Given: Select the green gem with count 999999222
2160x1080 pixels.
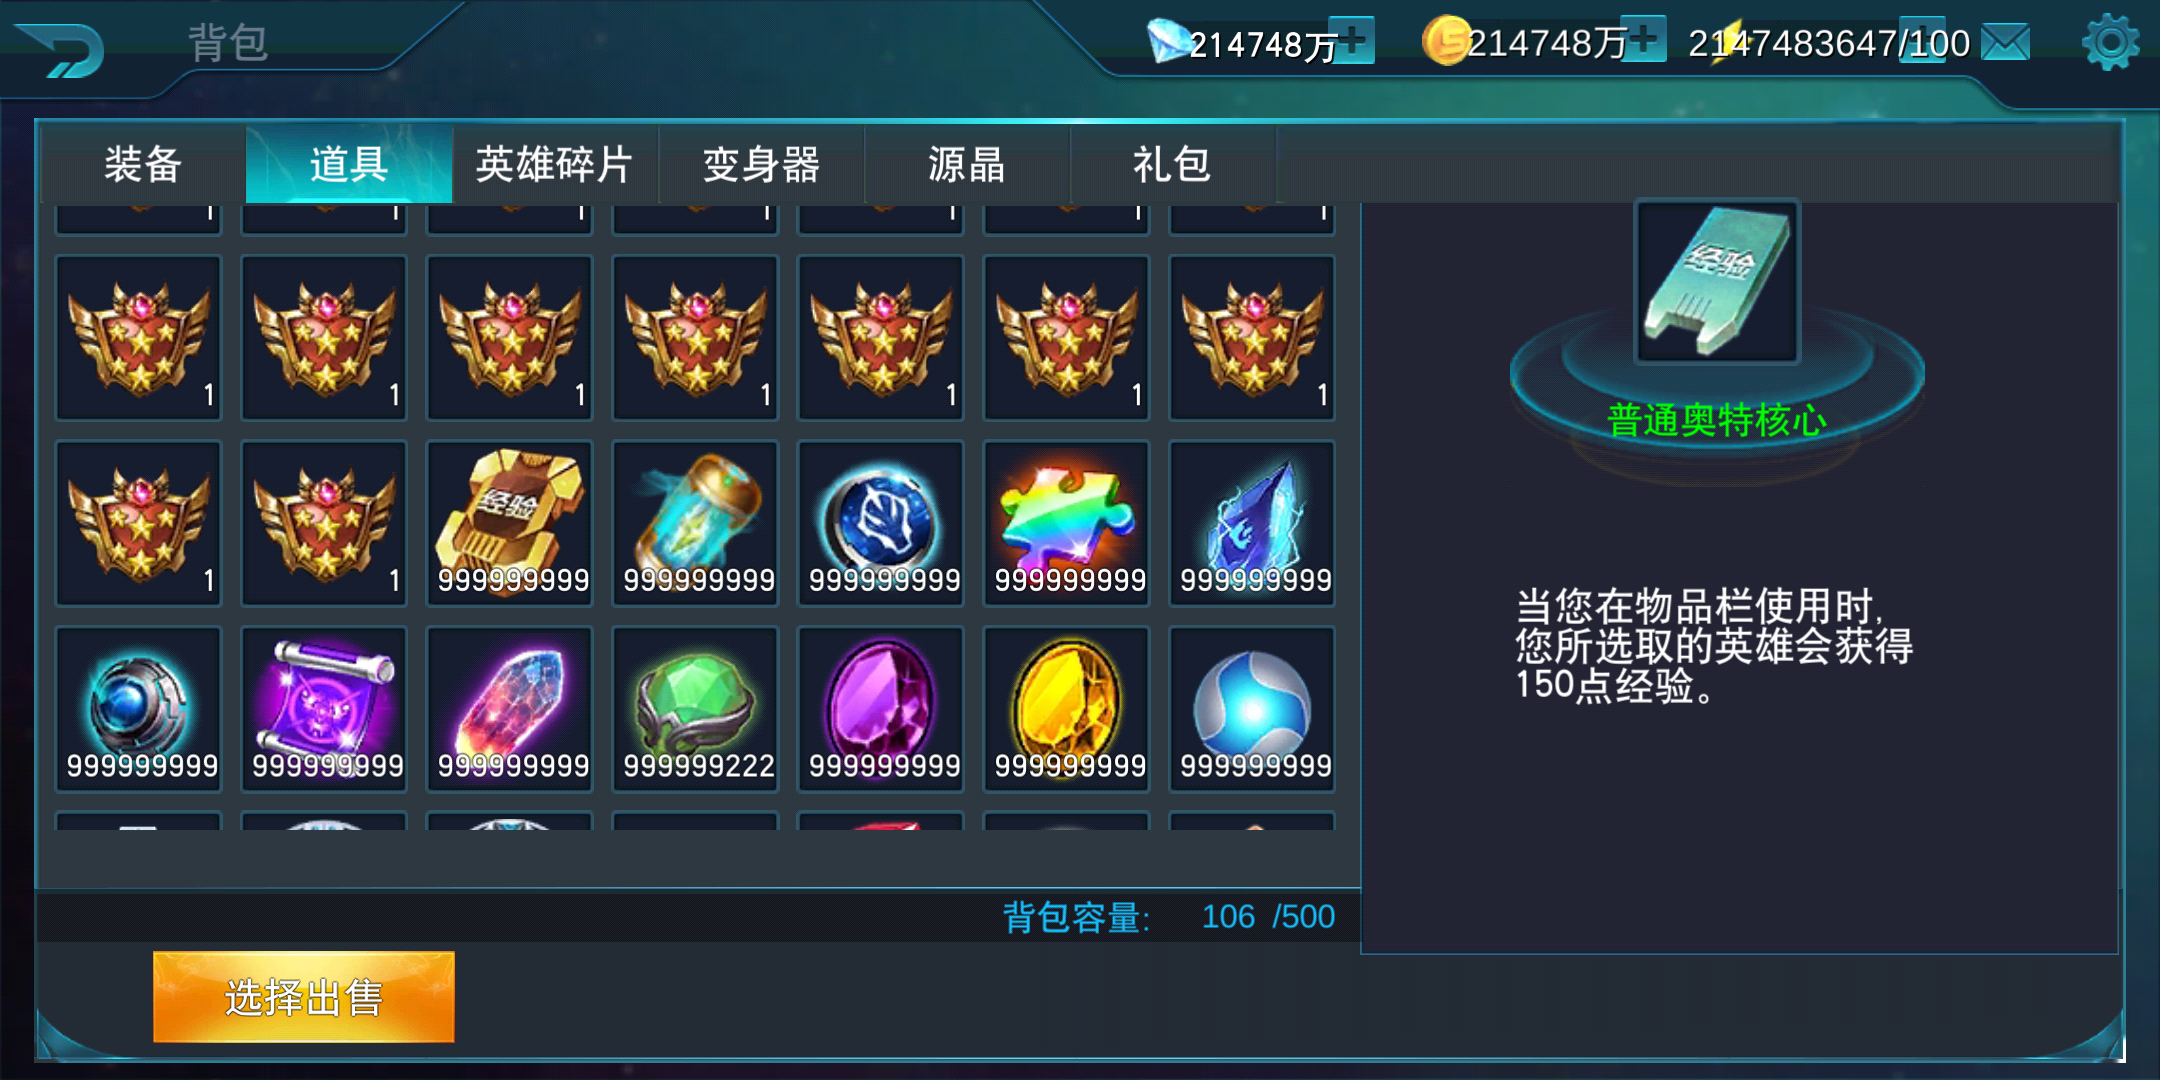Looking at the screenshot, I should [x=696, y=709].
